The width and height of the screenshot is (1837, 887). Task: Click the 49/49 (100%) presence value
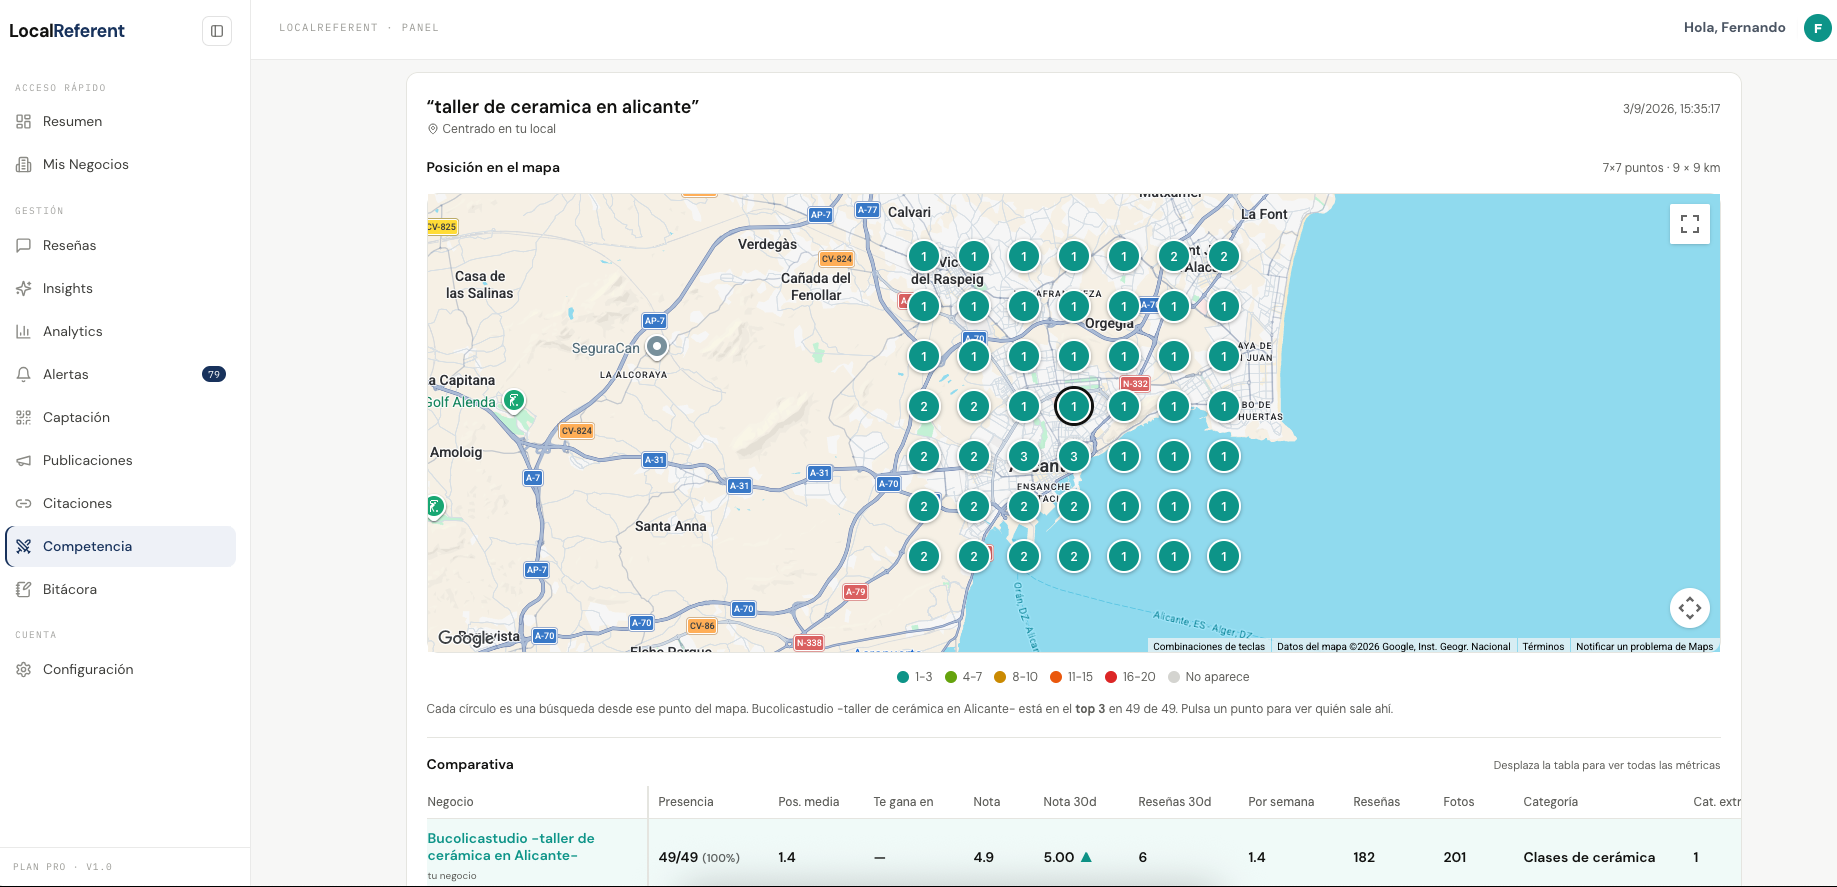coord(699,858)
